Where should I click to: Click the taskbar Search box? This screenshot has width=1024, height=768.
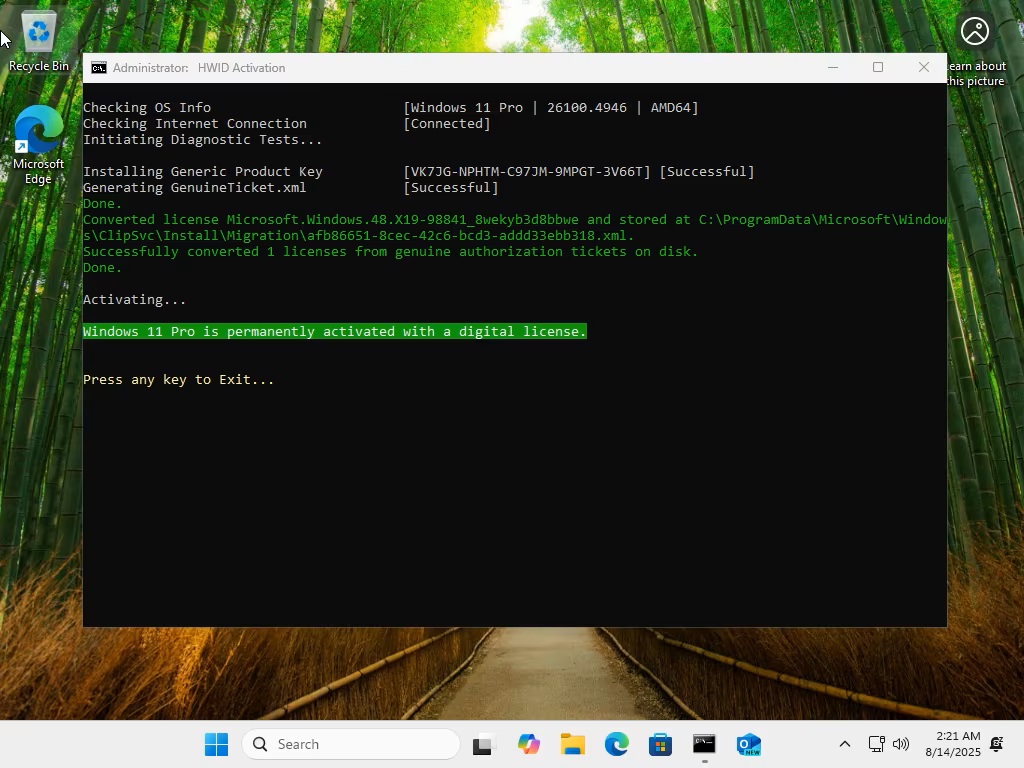(351, 744)
